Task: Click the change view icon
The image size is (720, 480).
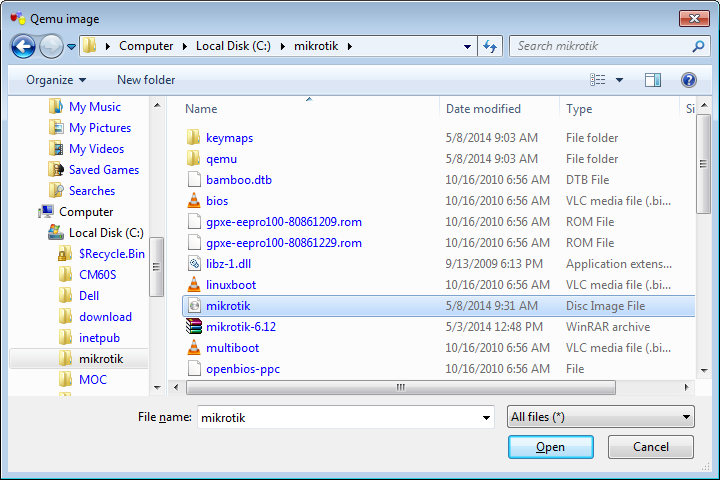Action: point(597,80)
